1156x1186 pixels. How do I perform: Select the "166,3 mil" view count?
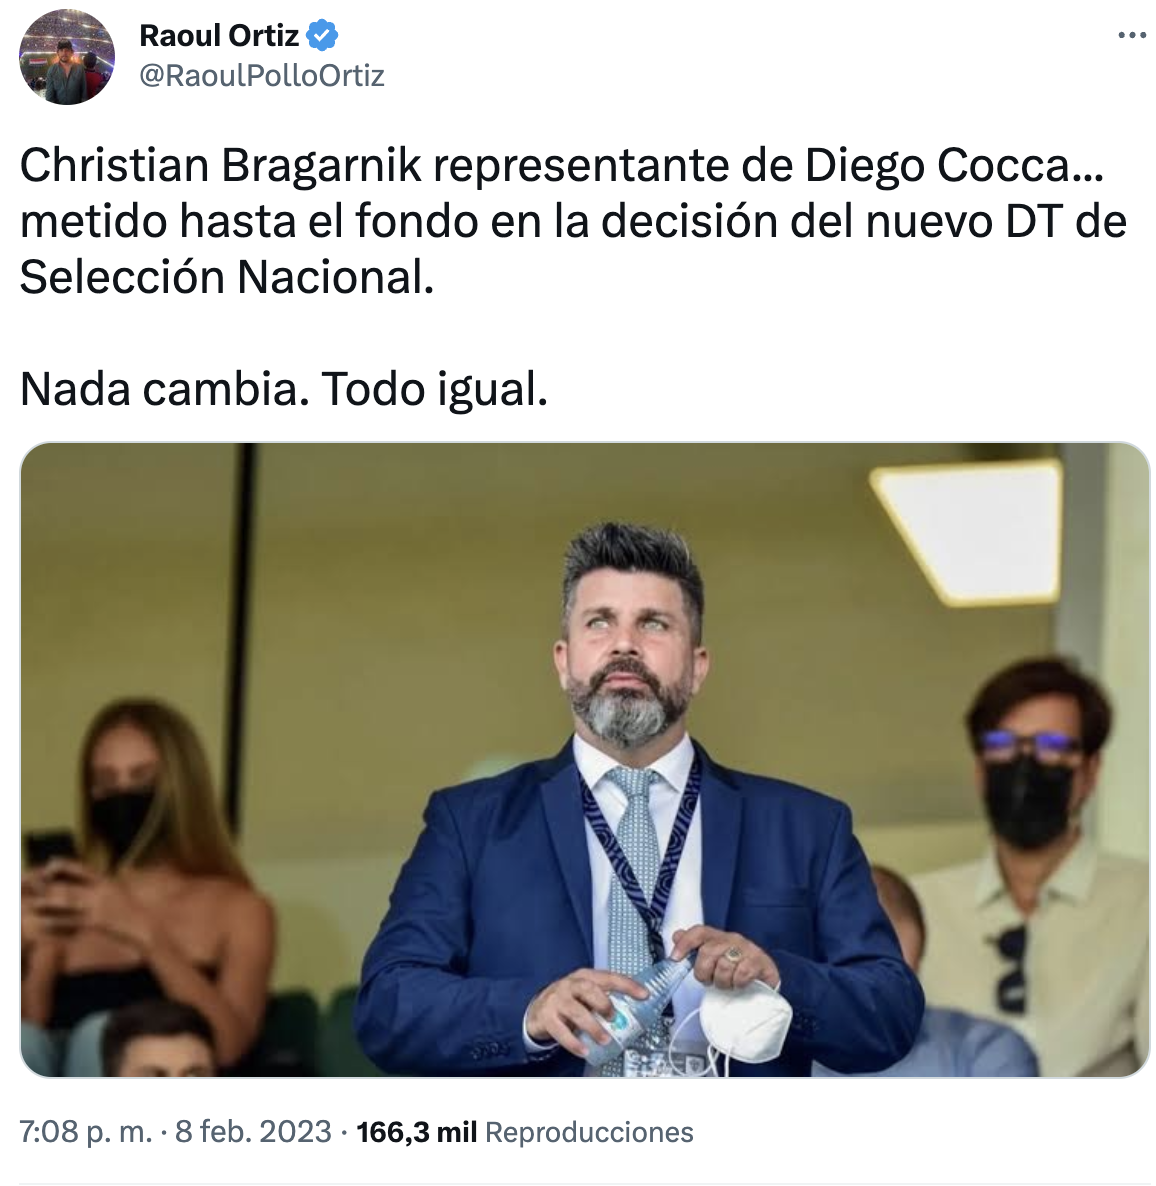coord(416,1132)
